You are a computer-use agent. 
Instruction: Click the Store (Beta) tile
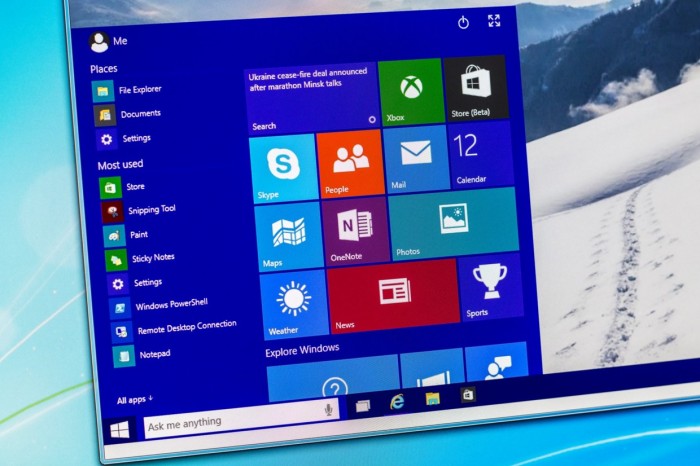[x=474, y=86]
